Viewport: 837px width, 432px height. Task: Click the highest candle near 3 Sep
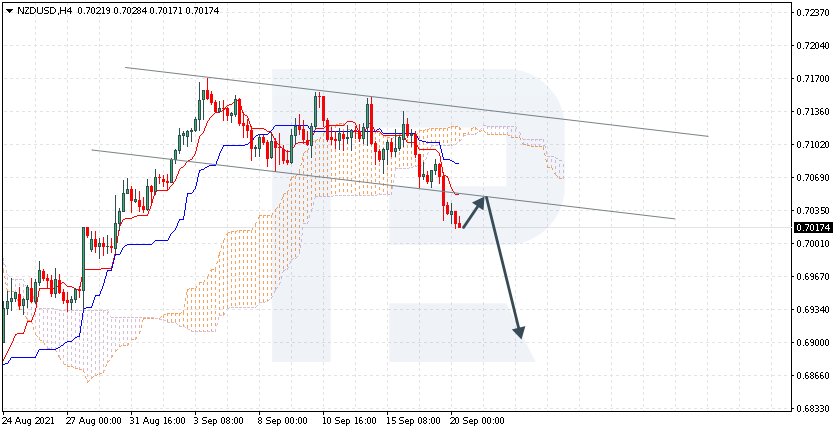click(206, 93)
